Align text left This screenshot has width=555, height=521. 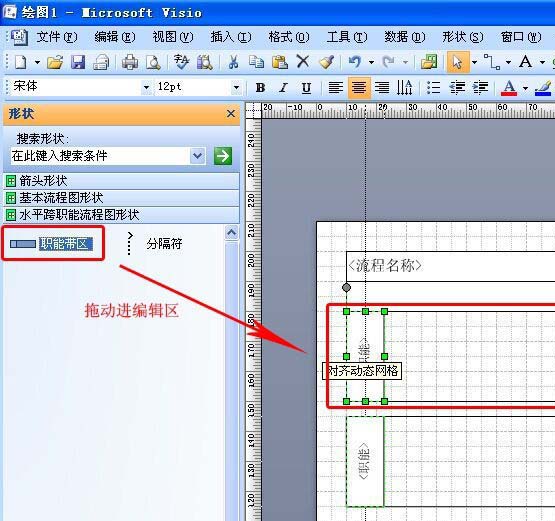pos(336,87)
